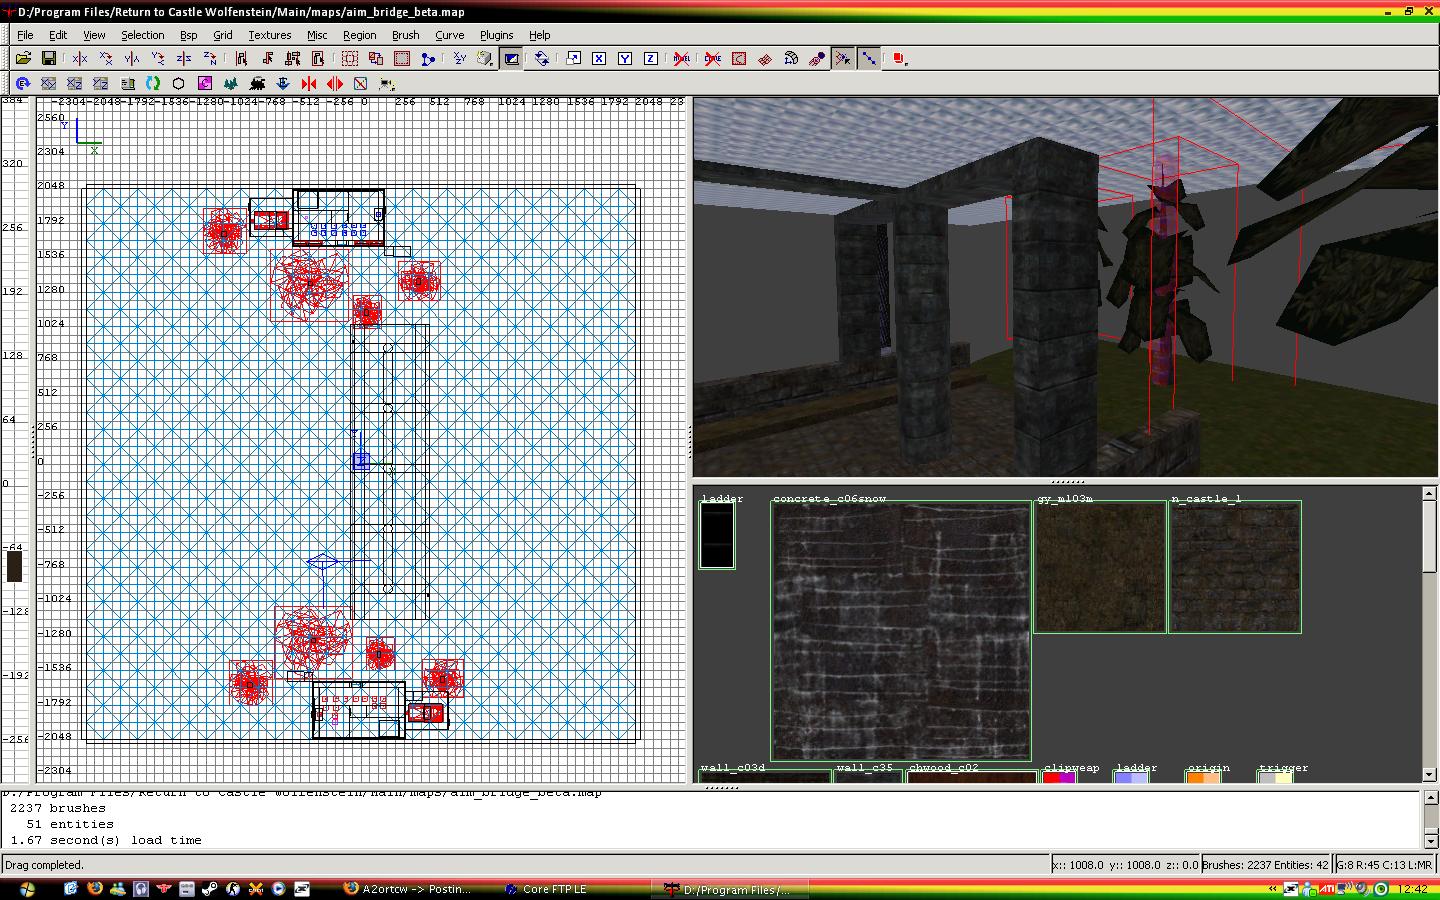Image resolution: width=1440 pixels, height=900 pixels.
Task: Pick the origin orange texture swatch
Action: [1203, 777]
